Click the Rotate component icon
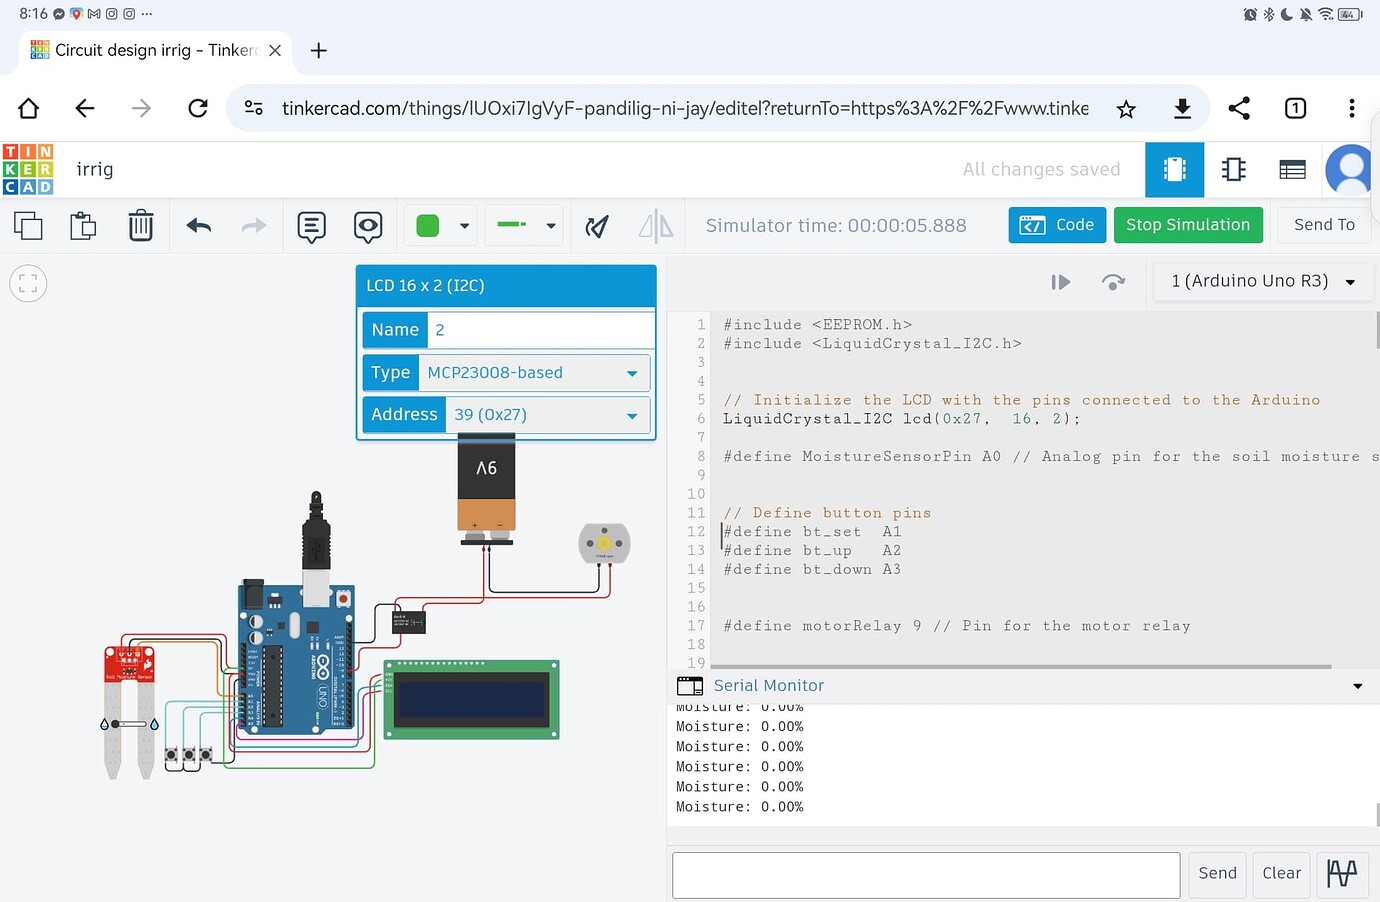Image resolution: width=1380 pixels, height=902 pixels. [x=597, y=225]
